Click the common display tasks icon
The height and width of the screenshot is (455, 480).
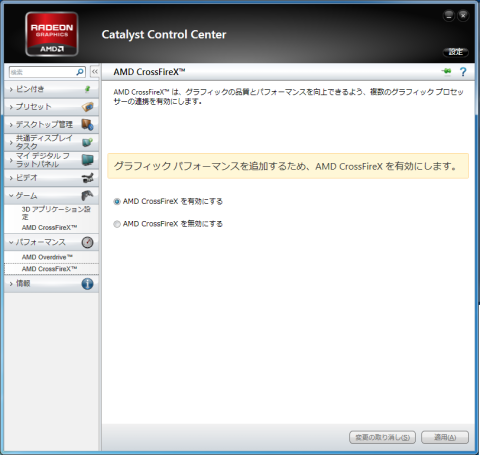[x=87, y=143]
